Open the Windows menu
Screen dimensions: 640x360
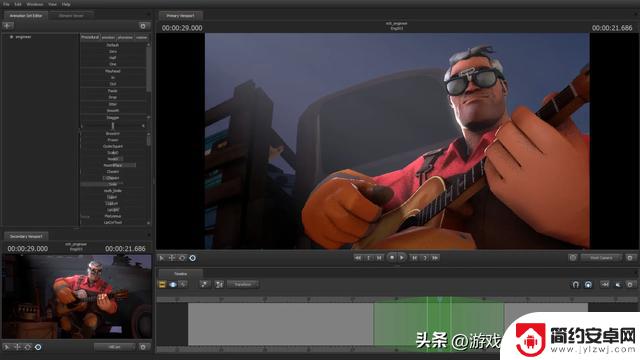click(x=35, y=4)
